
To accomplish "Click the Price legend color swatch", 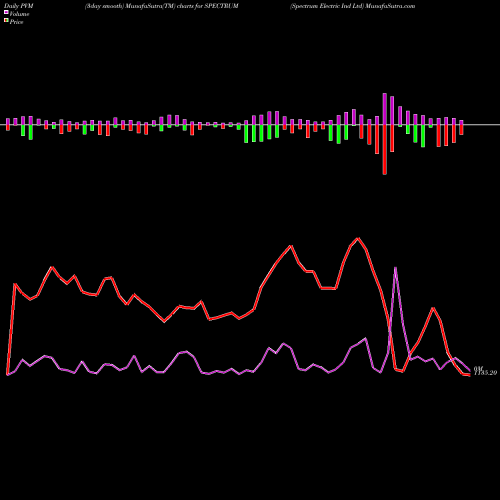I will coord(6,21).
